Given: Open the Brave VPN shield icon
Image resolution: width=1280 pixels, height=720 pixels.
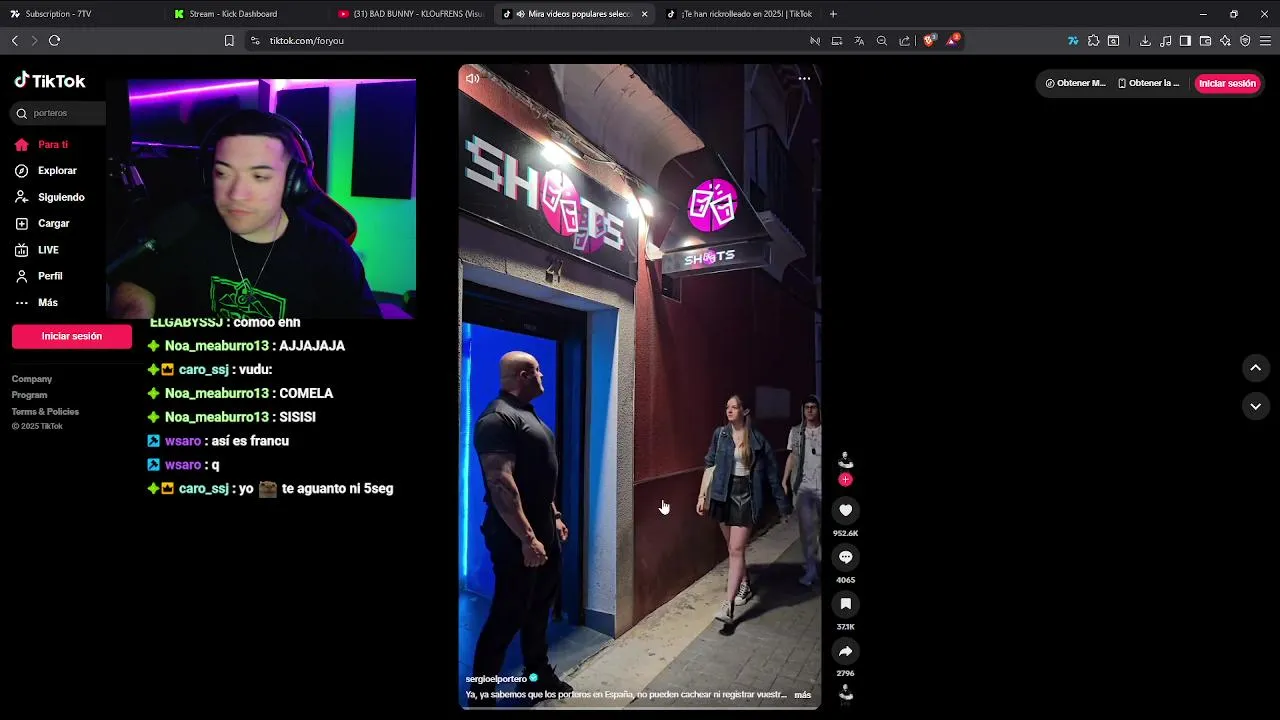Looking at the screenshot, I should 1245,41.
